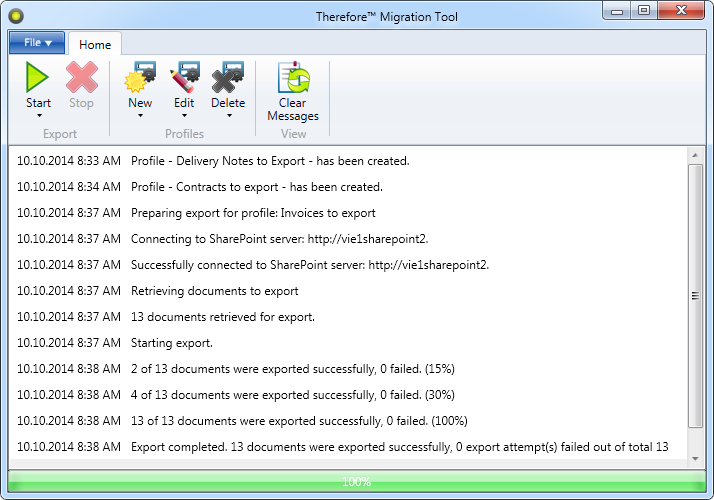Screen dimensions: 714x500
Task: Select the 'Starting export.' message
Action: [172, 342]
